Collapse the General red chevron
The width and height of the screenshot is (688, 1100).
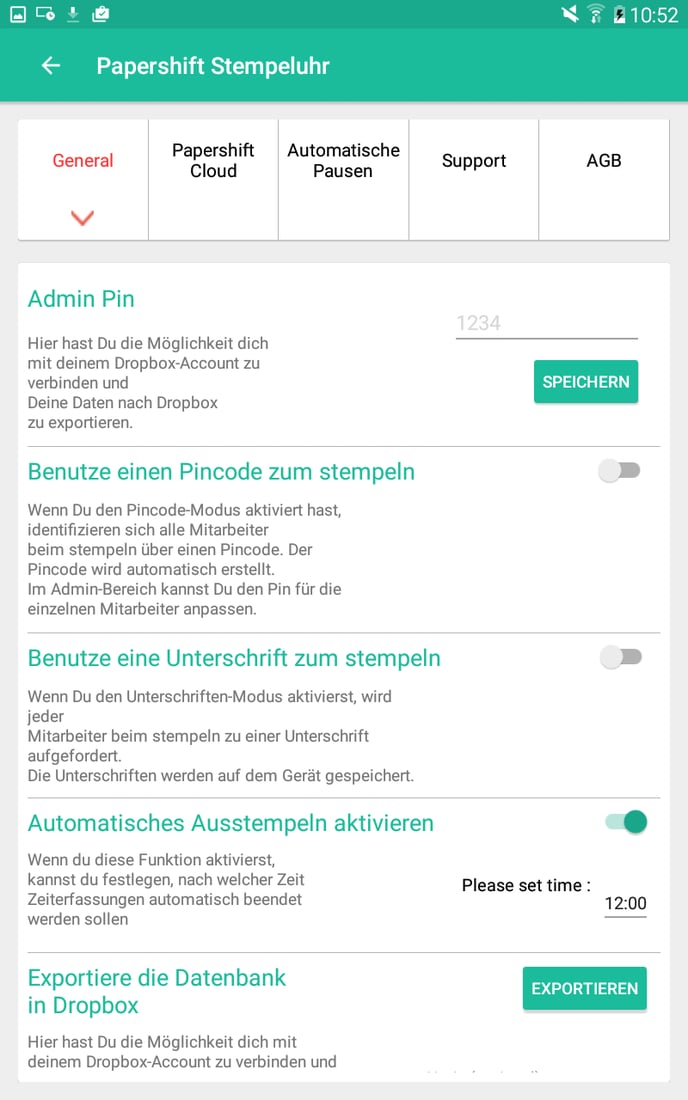[x=83, y=217]
